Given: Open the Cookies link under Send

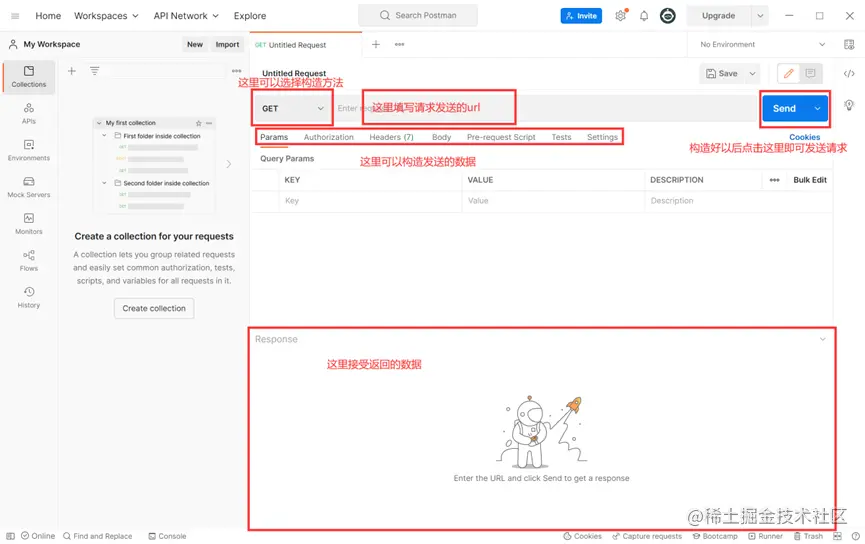Looking at the screenshot, I should click(x=804, y=137).
